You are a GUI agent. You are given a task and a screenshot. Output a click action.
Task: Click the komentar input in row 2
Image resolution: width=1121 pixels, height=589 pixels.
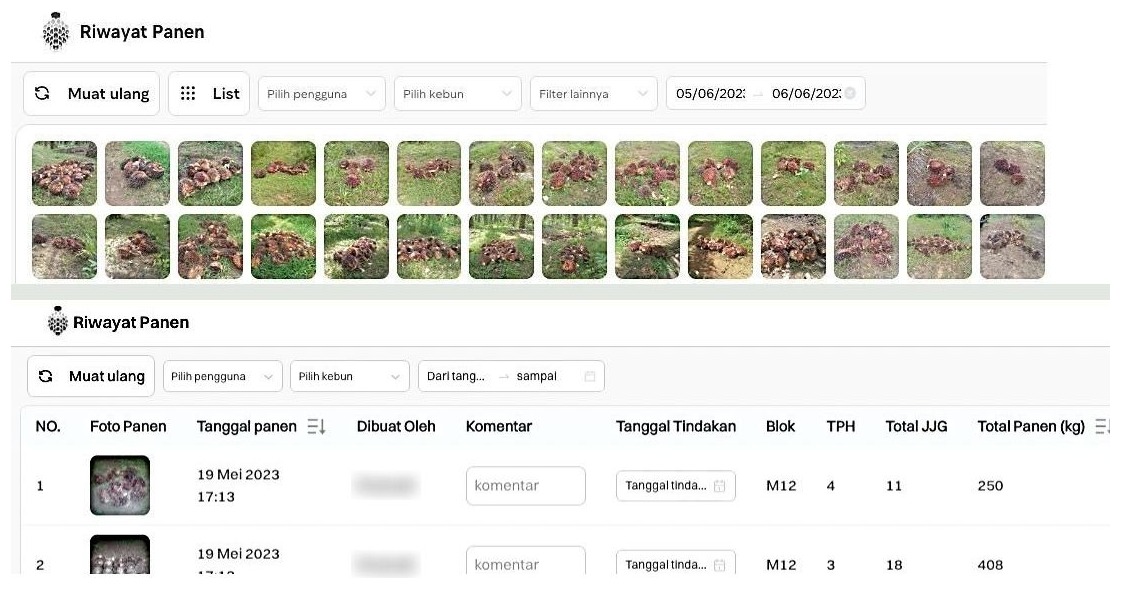pyautogui.click(x=525, y=560)
